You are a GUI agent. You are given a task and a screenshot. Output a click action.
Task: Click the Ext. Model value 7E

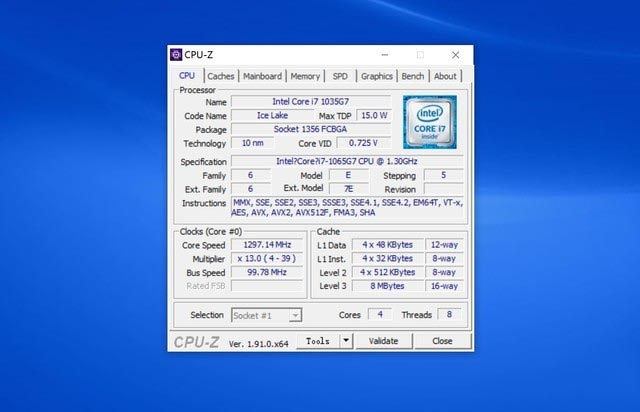pyautogui.click(x=348, y=189)
